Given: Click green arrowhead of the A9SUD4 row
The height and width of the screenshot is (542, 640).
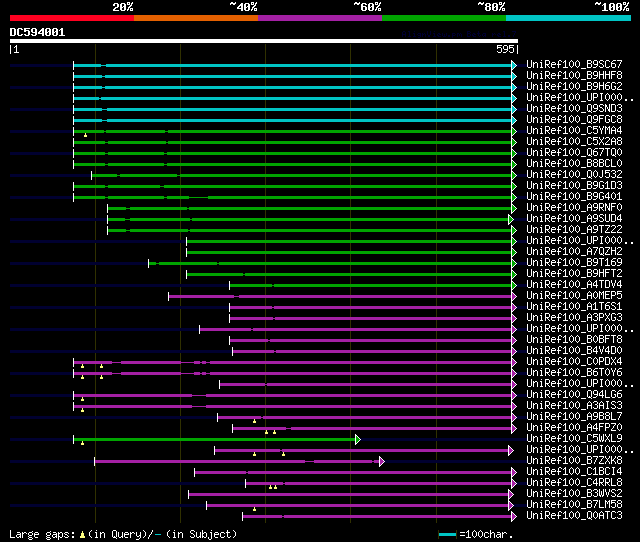Looking at the screenshot, I should 511,220.
